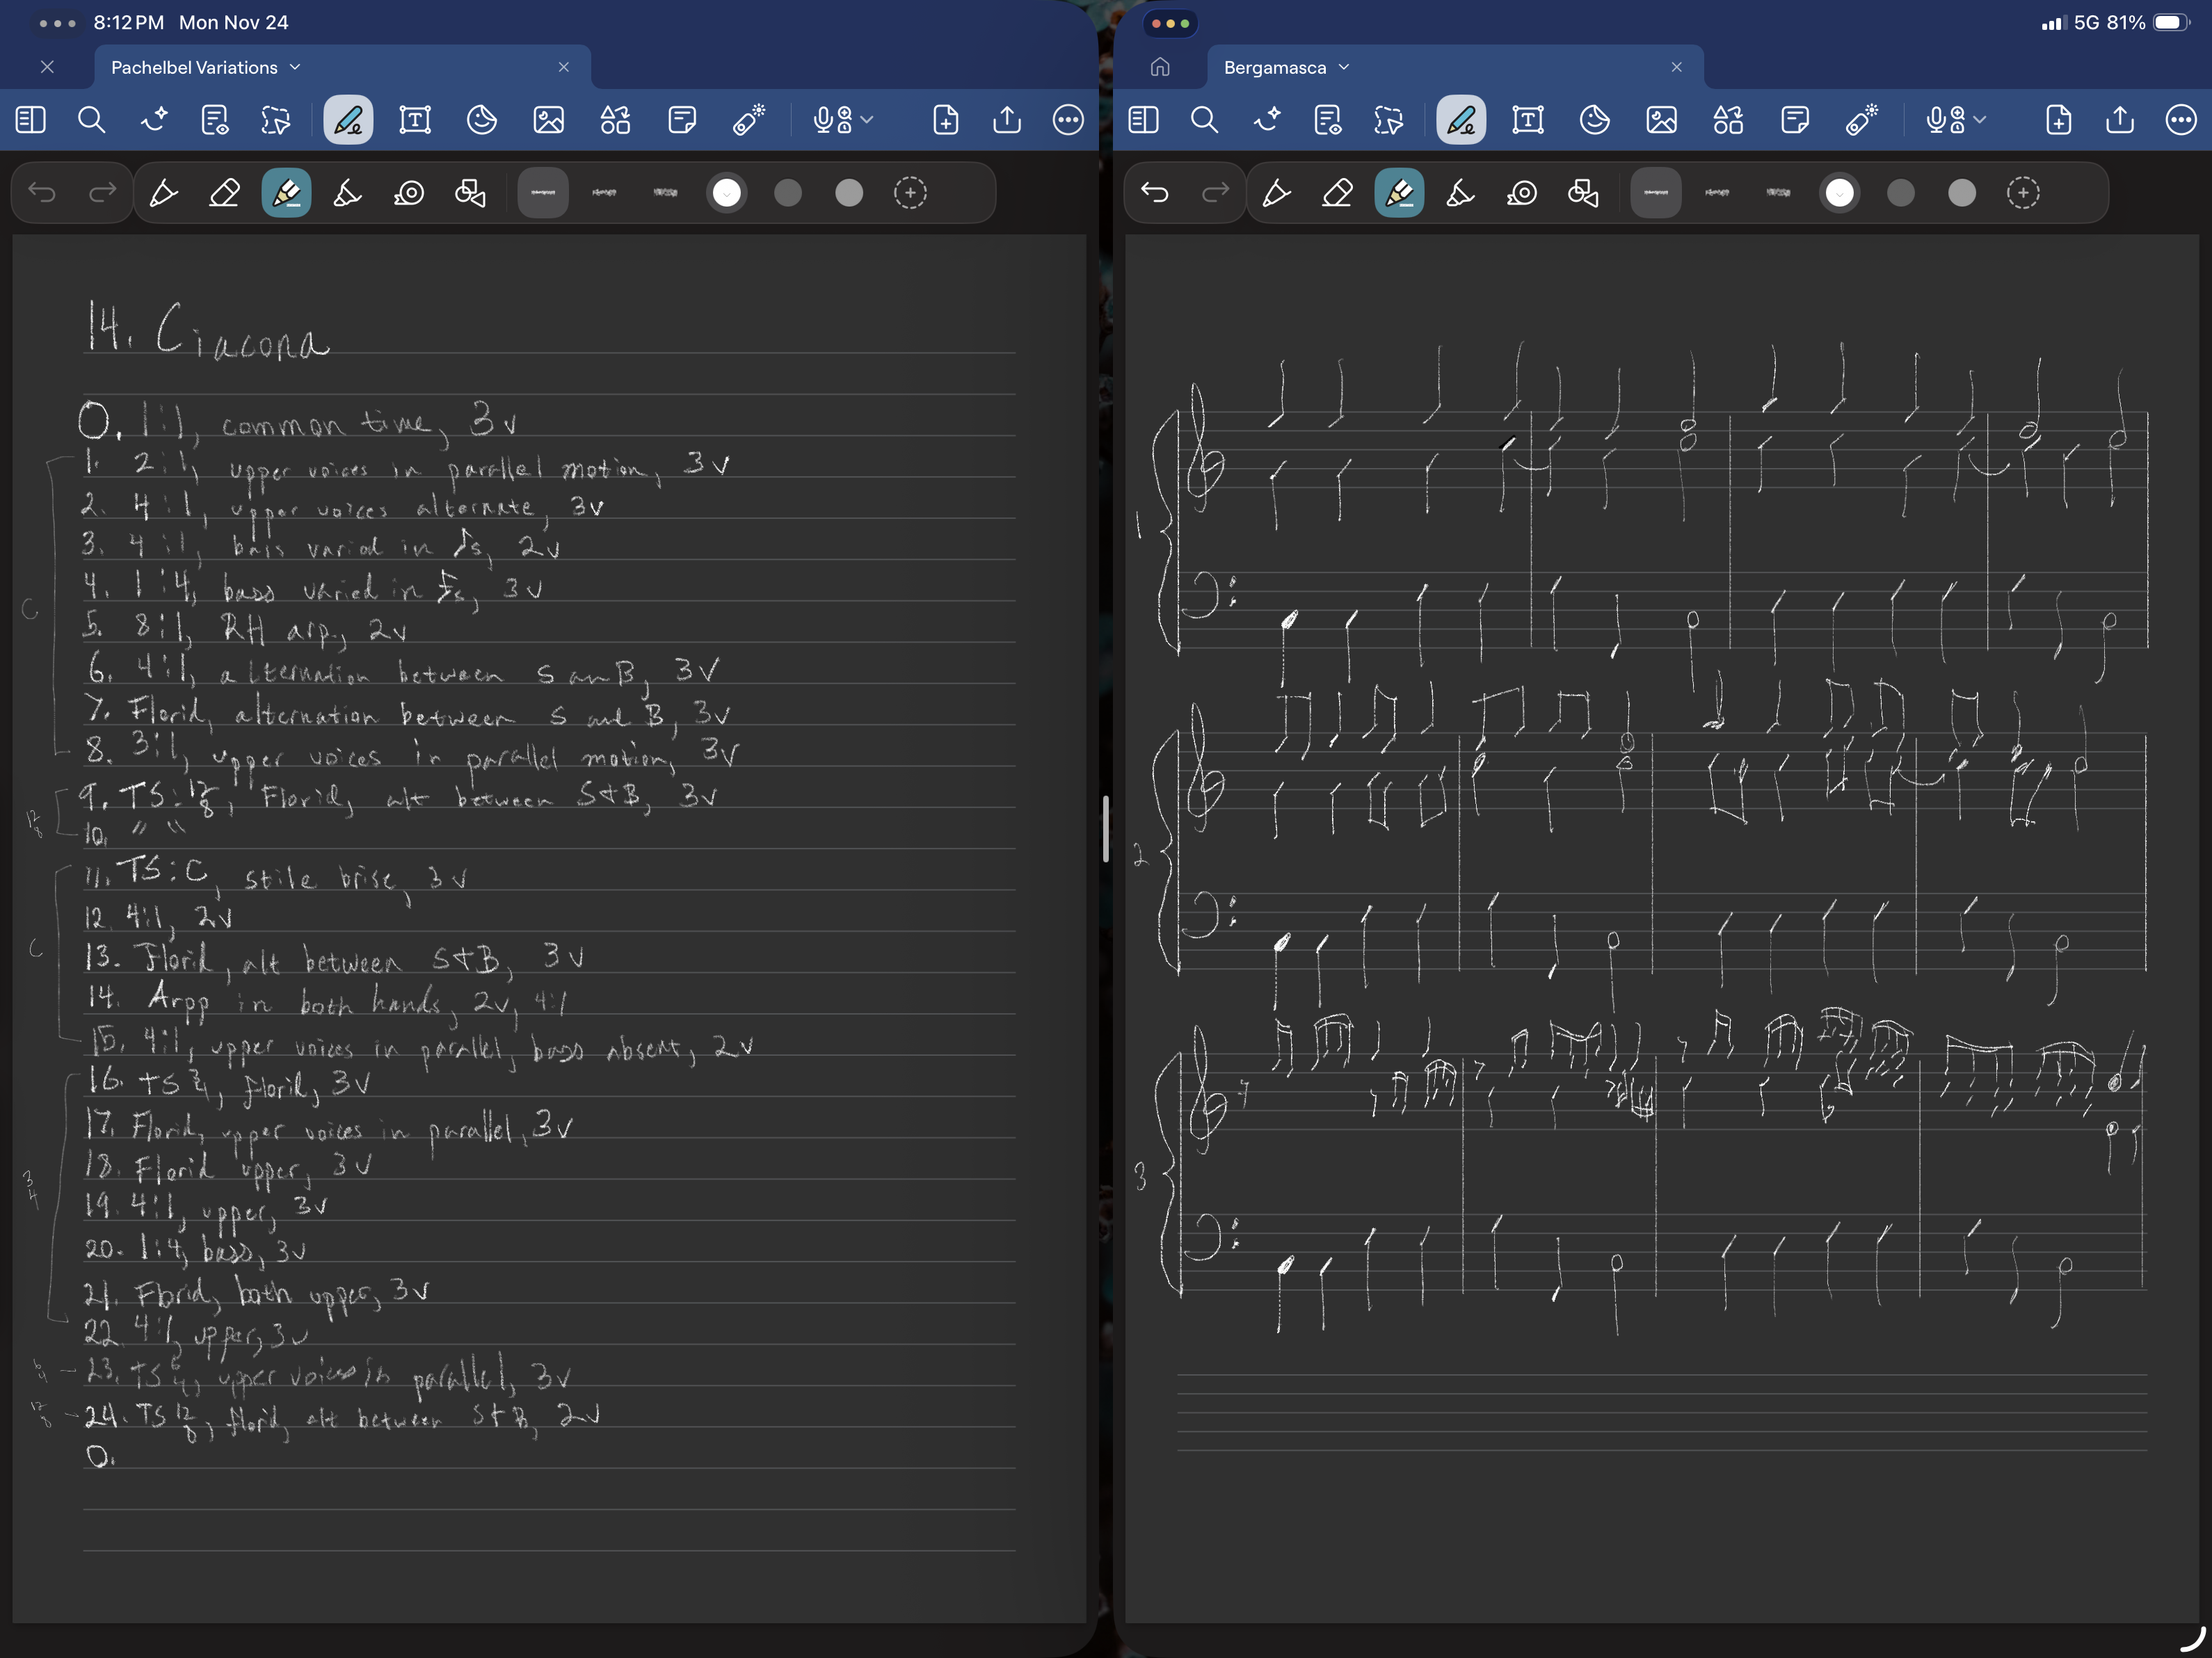The width and height of the screenshot is (2212, 1658).
Task: Open the sticker tool in left window
Action: [x=482, y=120]
